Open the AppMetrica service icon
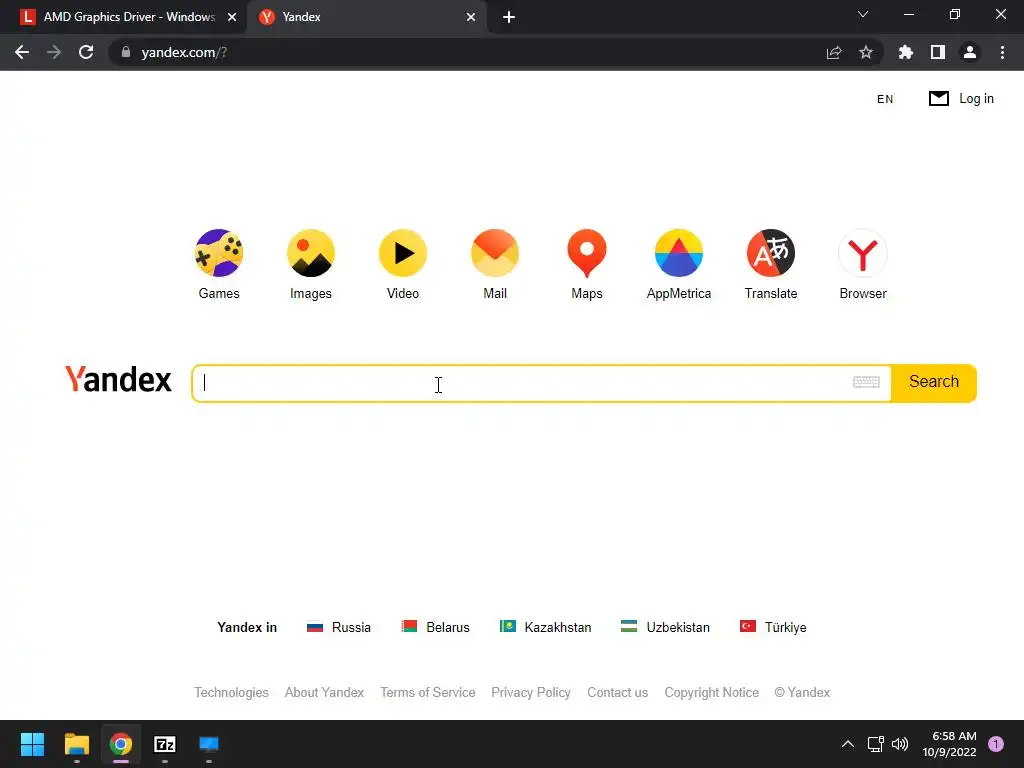The width and height of the screenshot is (1024, 768). (x=679, y=253)
